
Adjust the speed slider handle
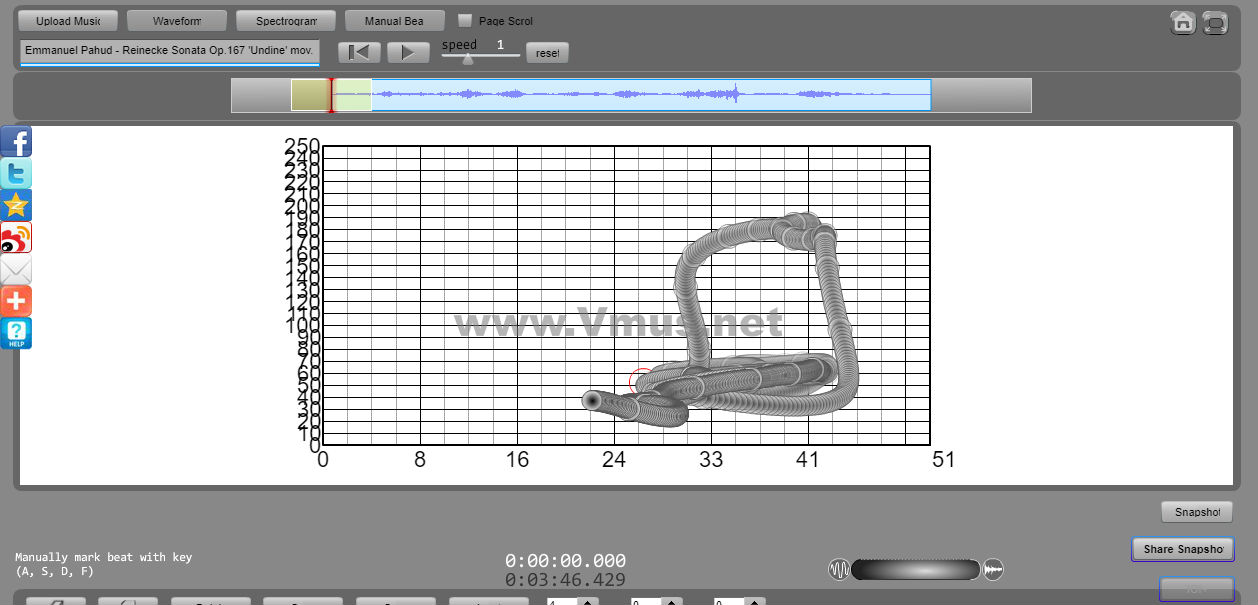(x=467, y=58)
